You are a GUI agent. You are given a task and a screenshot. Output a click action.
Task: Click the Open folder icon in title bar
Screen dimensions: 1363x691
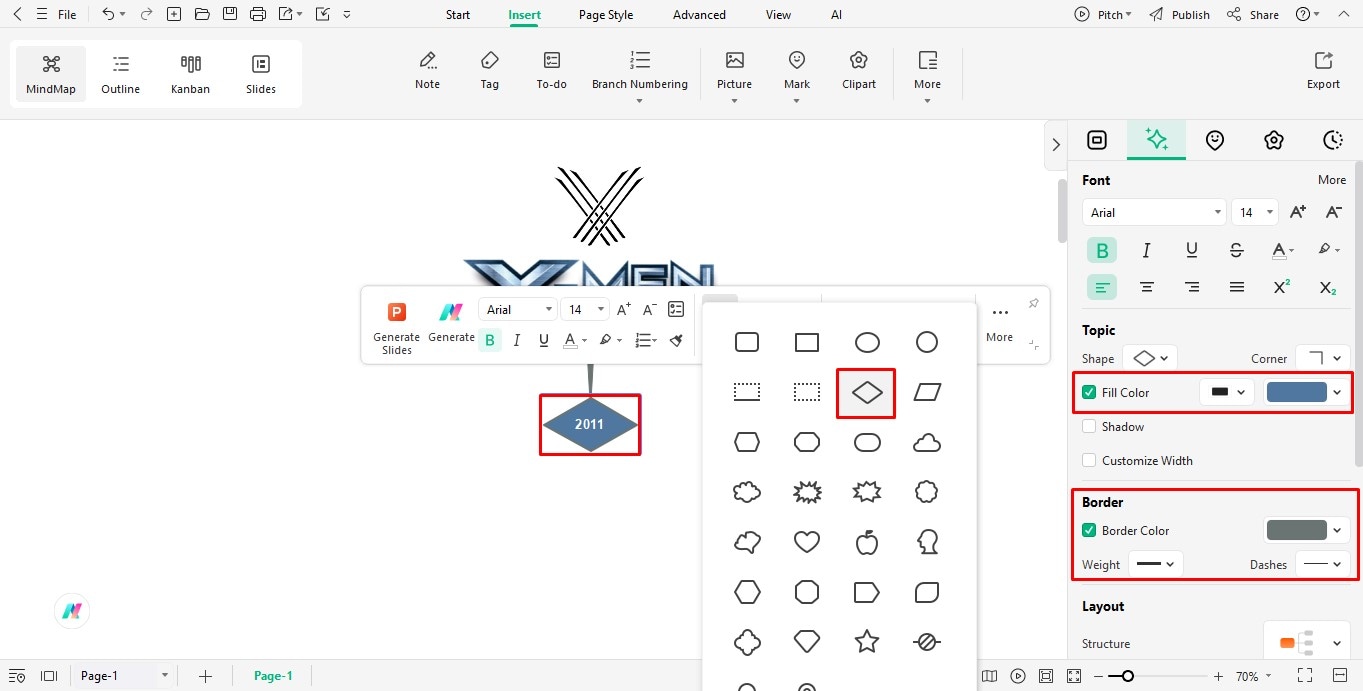click(202, 15)
